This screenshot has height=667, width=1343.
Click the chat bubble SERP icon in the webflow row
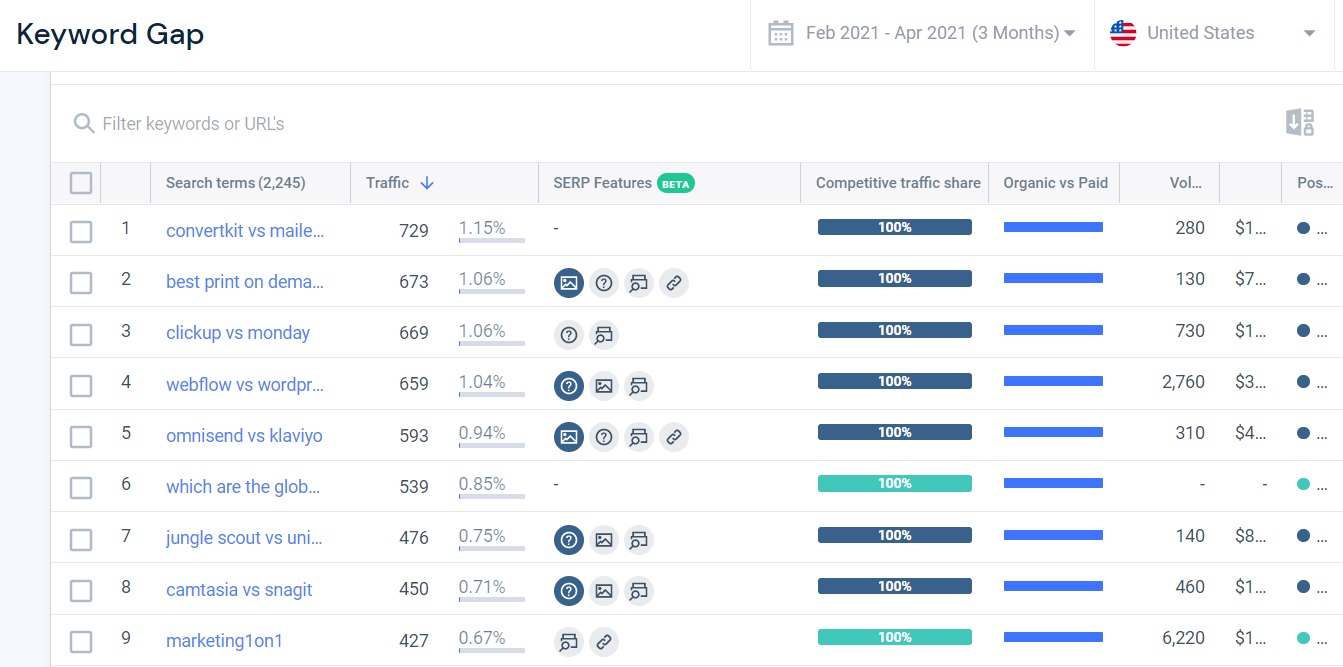[x=639, y=385]
